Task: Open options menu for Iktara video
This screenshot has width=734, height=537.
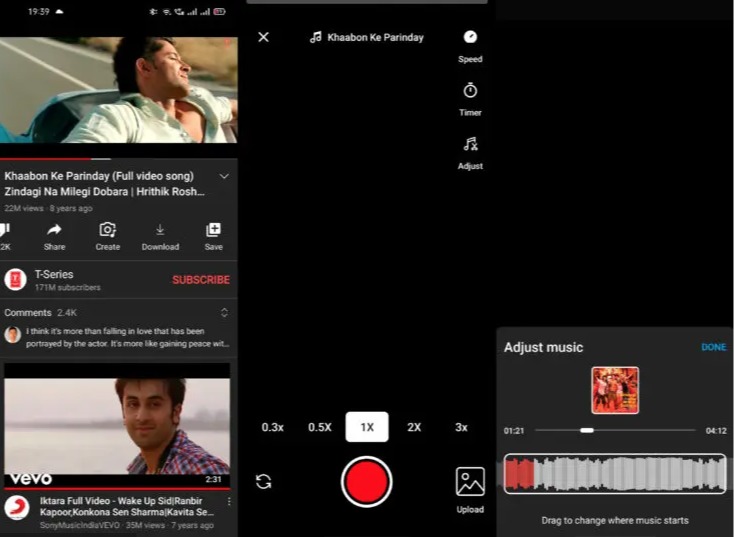Action: (229, 501)
